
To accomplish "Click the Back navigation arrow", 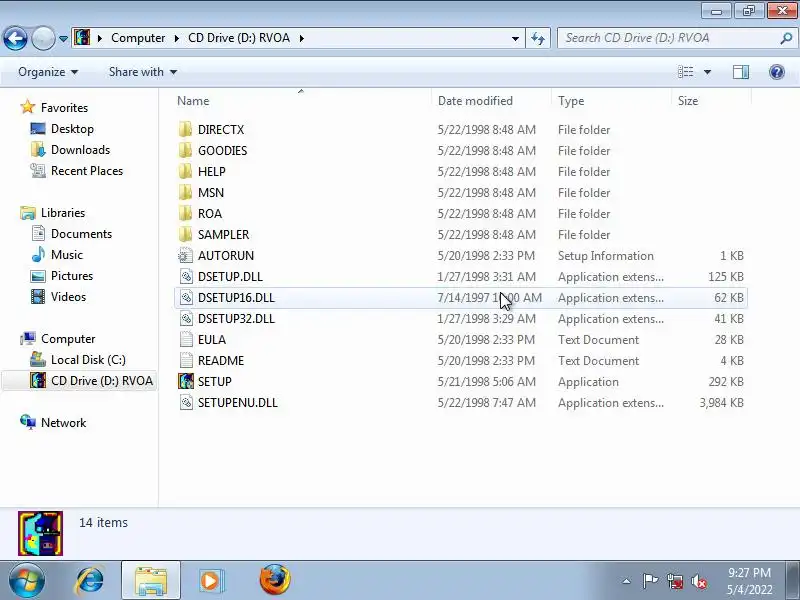I will click(x=15, y=38).
